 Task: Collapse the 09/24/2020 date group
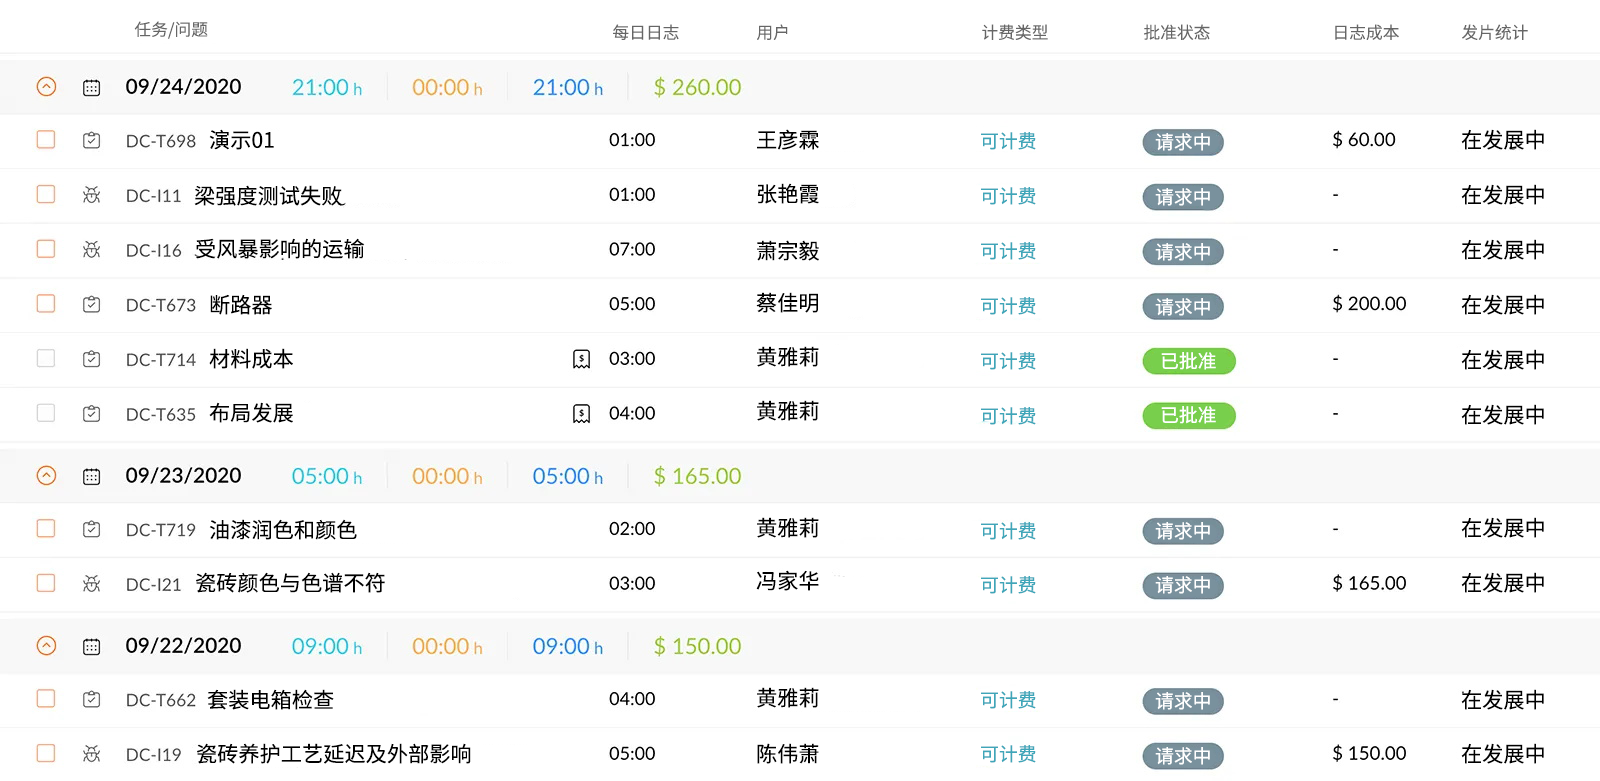pyautogui.click(x=46, y=87)
